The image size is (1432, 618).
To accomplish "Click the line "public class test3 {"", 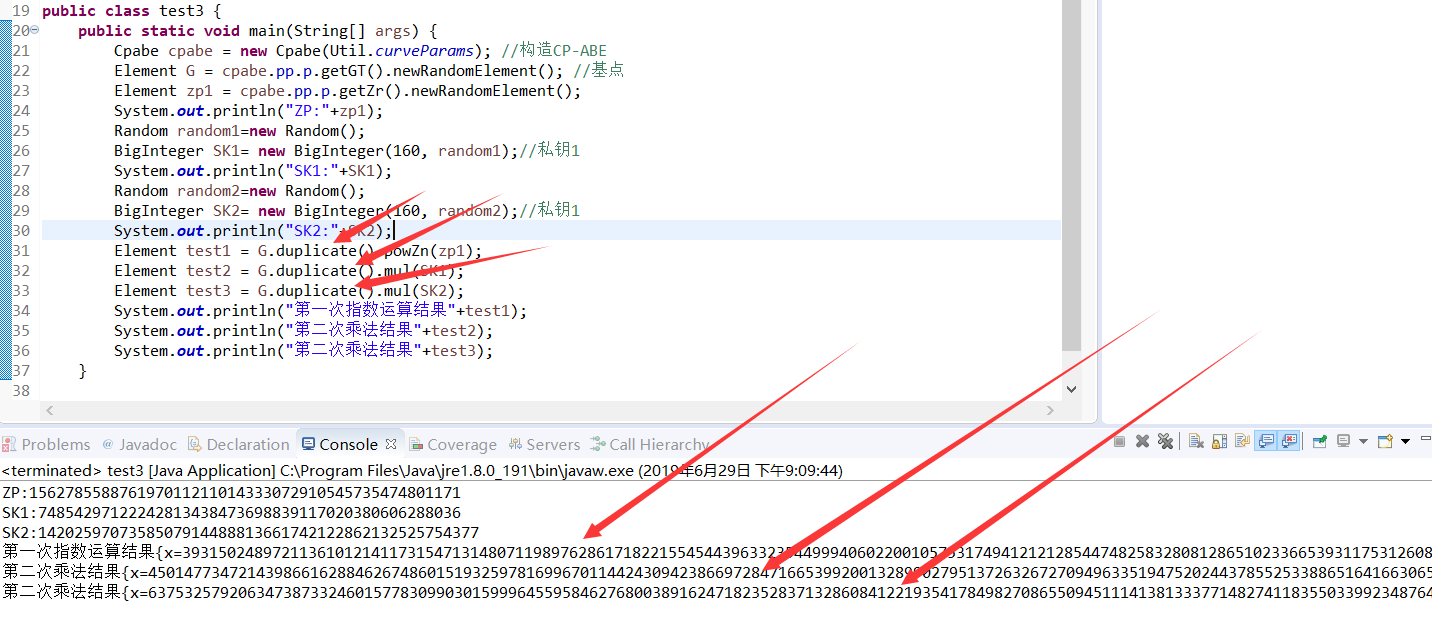I will (131, 11).
